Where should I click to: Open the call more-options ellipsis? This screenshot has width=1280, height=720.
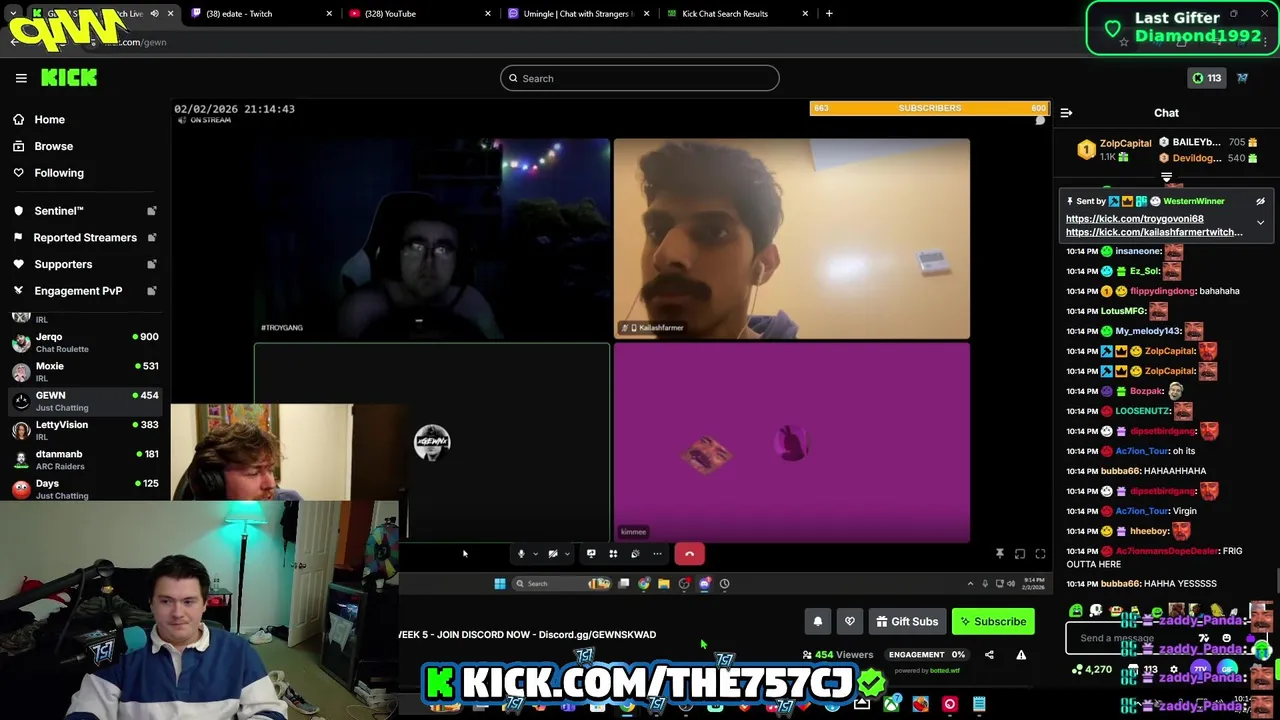(x=657, y=554)
